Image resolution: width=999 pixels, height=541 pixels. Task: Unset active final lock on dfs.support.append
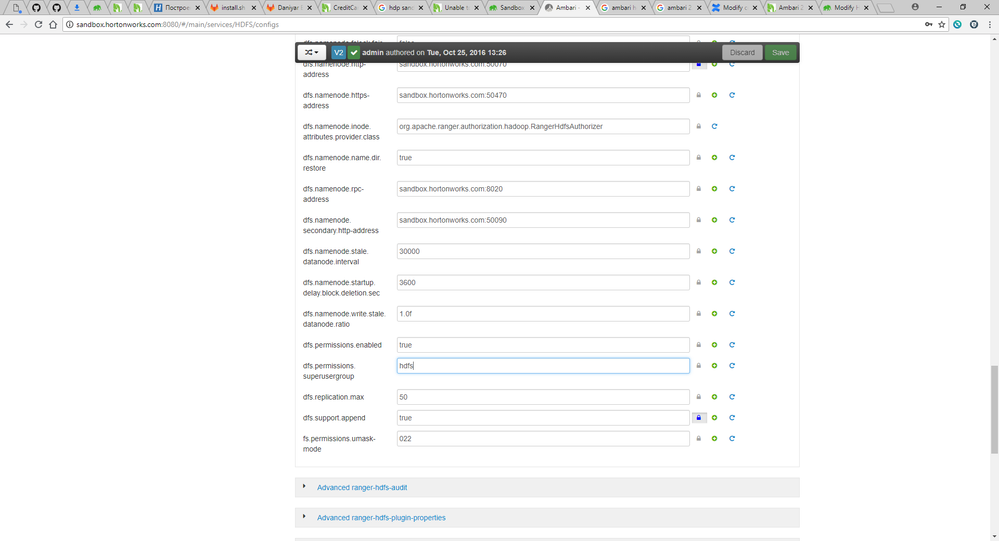click(x=699, y=418)
